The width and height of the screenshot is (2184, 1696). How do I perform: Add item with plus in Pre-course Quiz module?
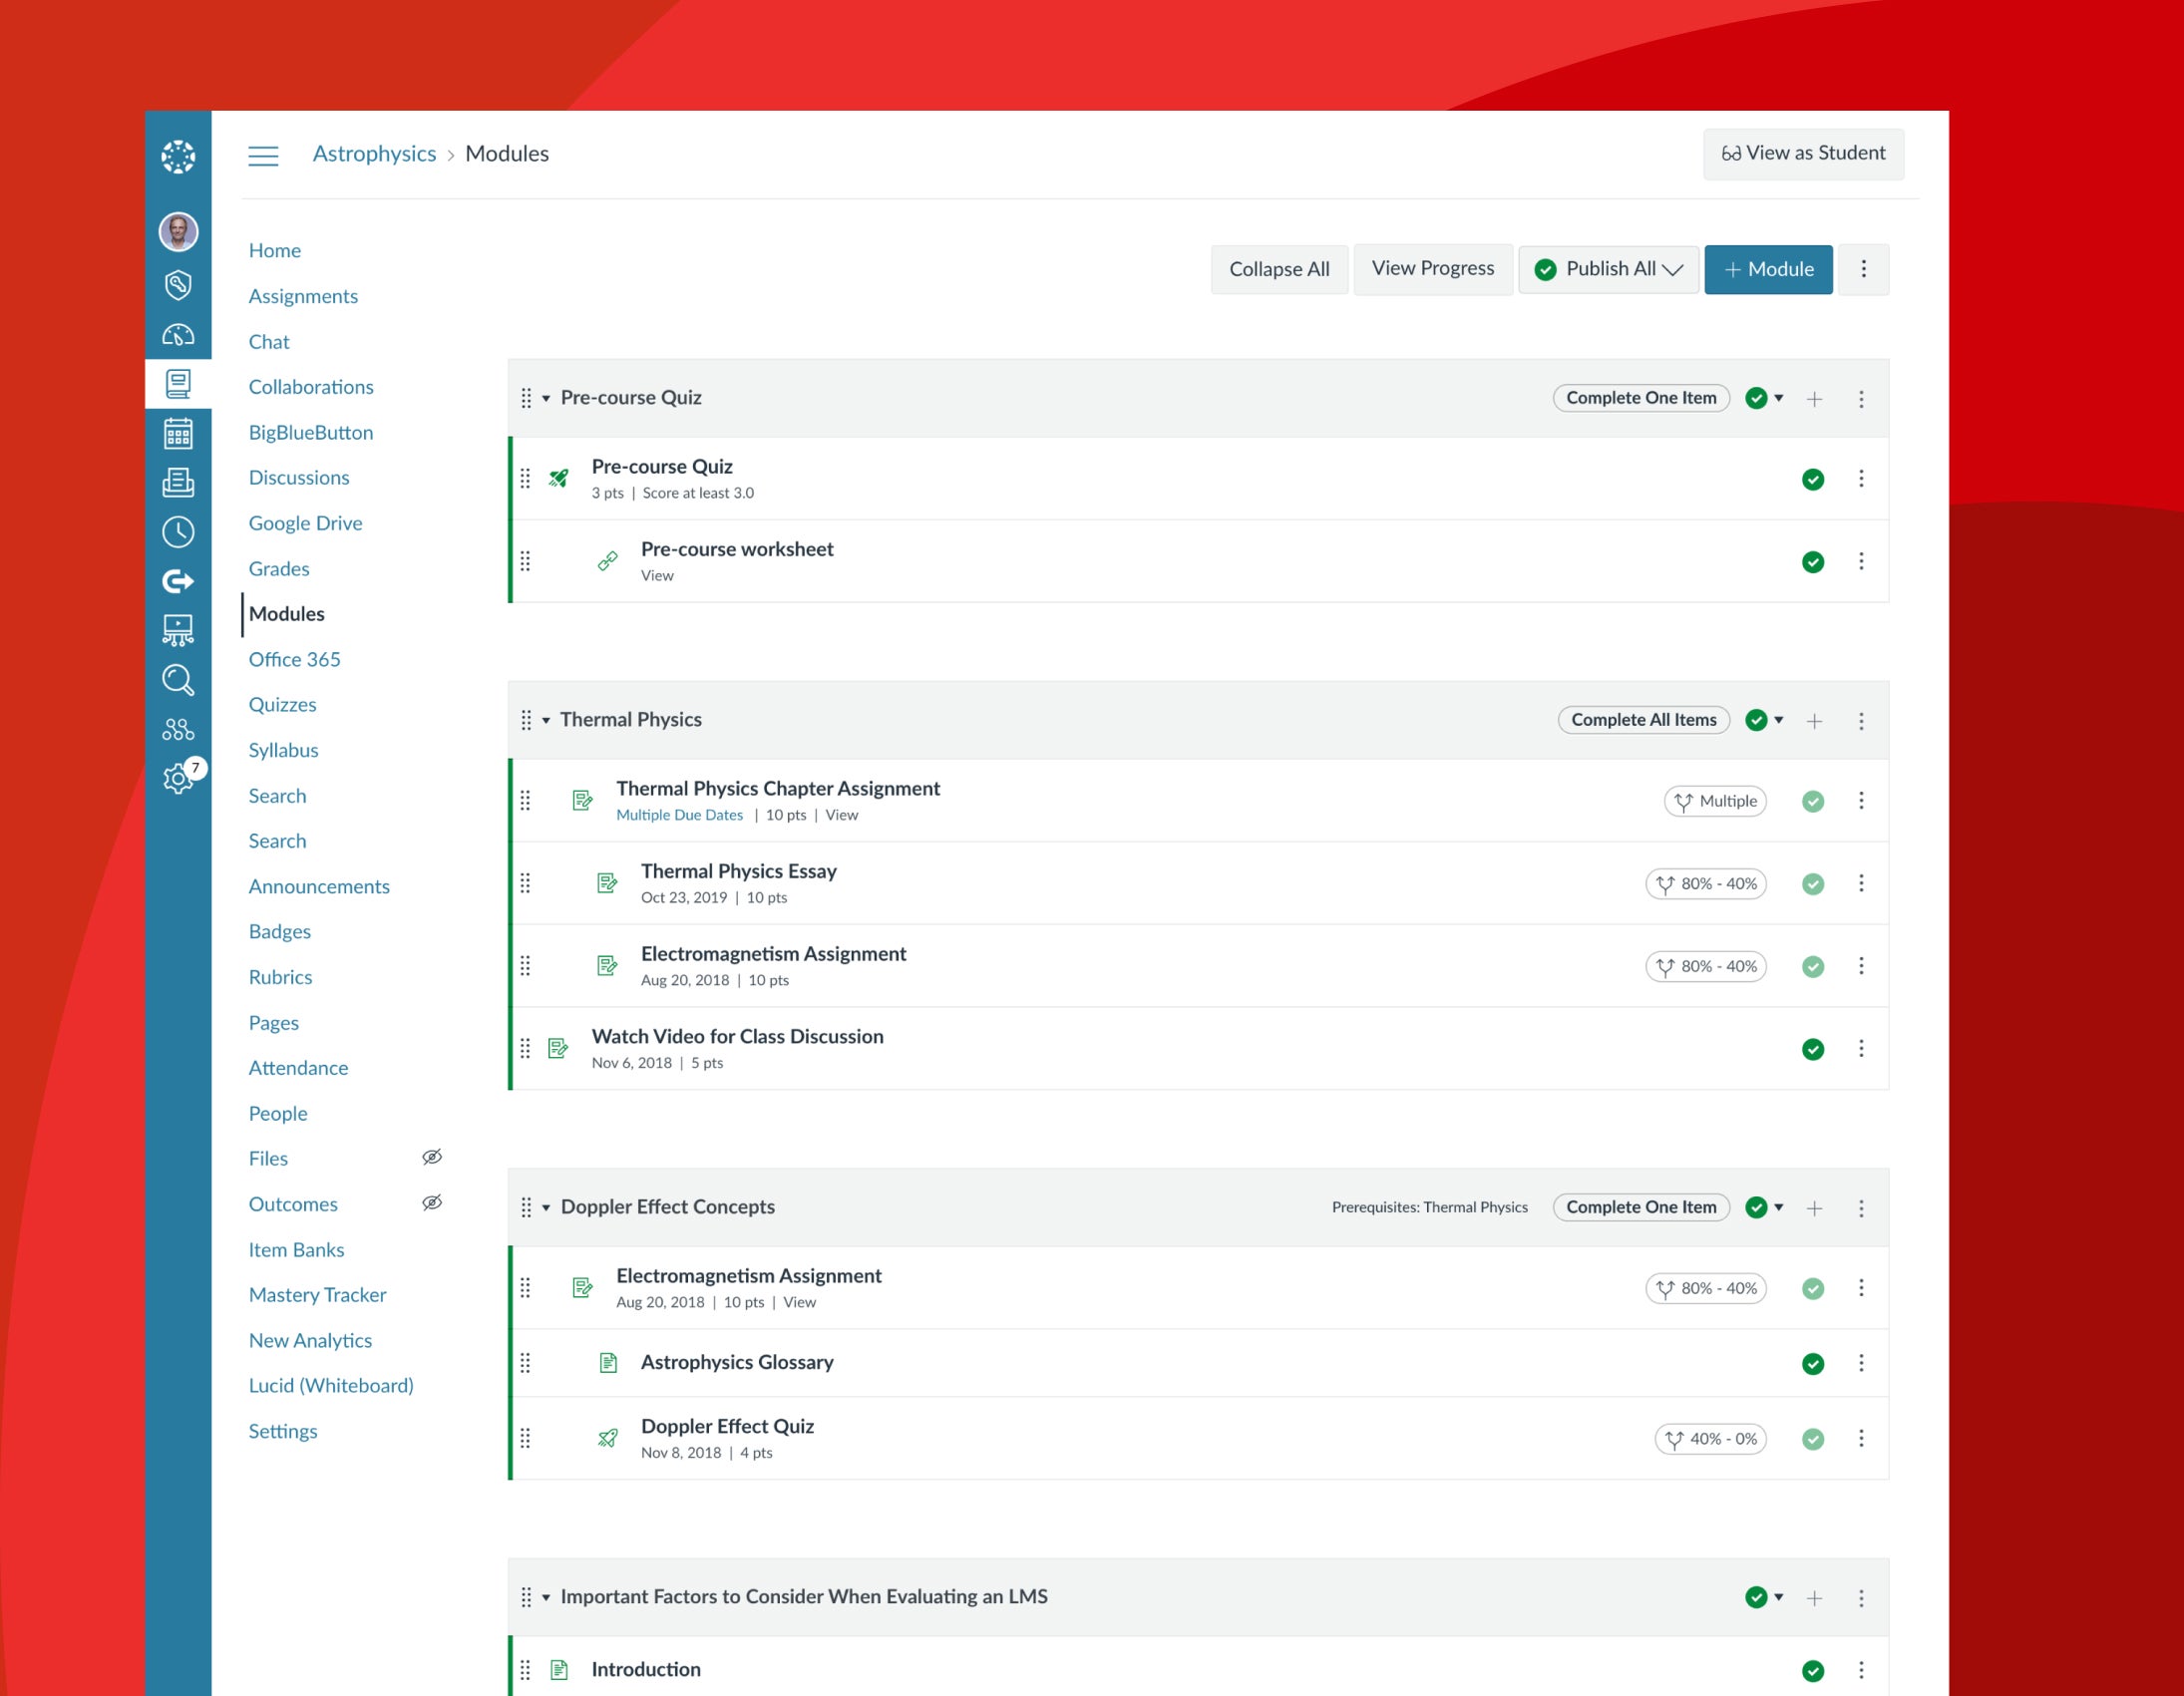[1814, 399]
